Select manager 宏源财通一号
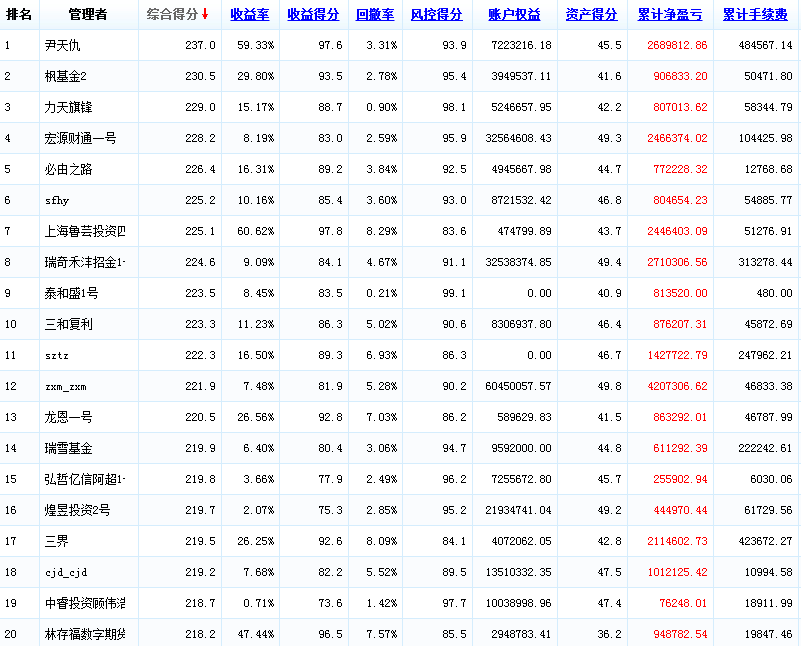Screen dimensions: 801x646 click(x=80, y=138)
